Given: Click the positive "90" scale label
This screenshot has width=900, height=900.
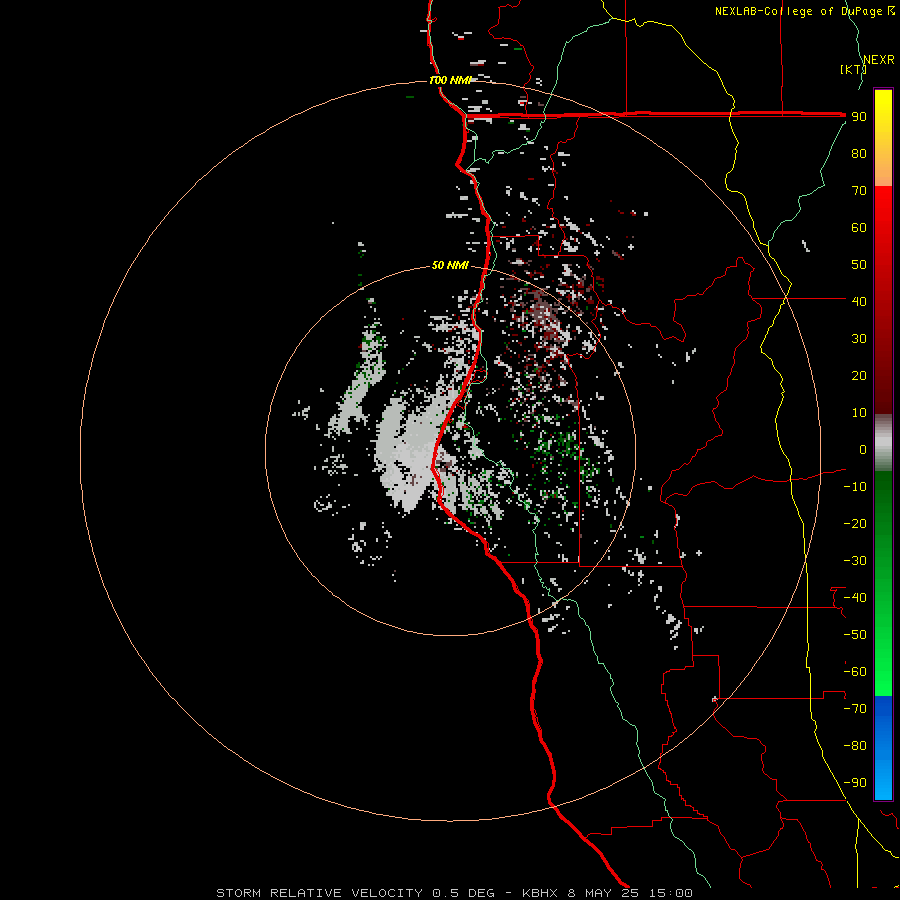Looking at the screenshot, I should [x=859, y=117].
